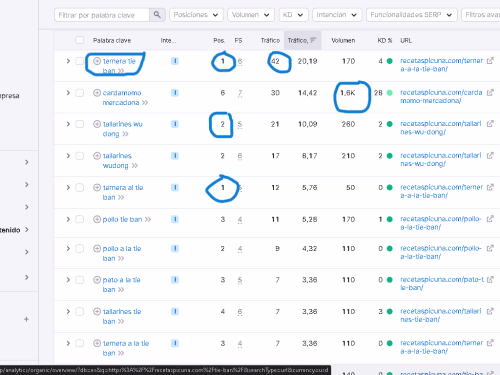Tick the select-all checkbox in table header
500x375 pixels.
tap(79, 40)
